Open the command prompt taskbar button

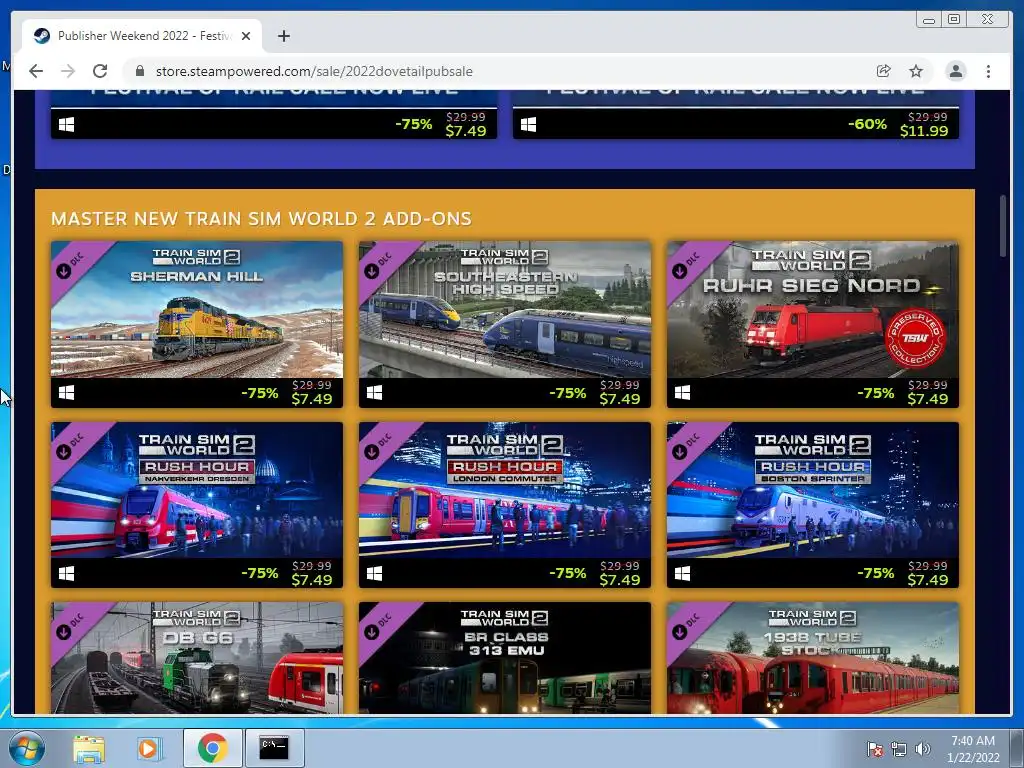(274, 748)
